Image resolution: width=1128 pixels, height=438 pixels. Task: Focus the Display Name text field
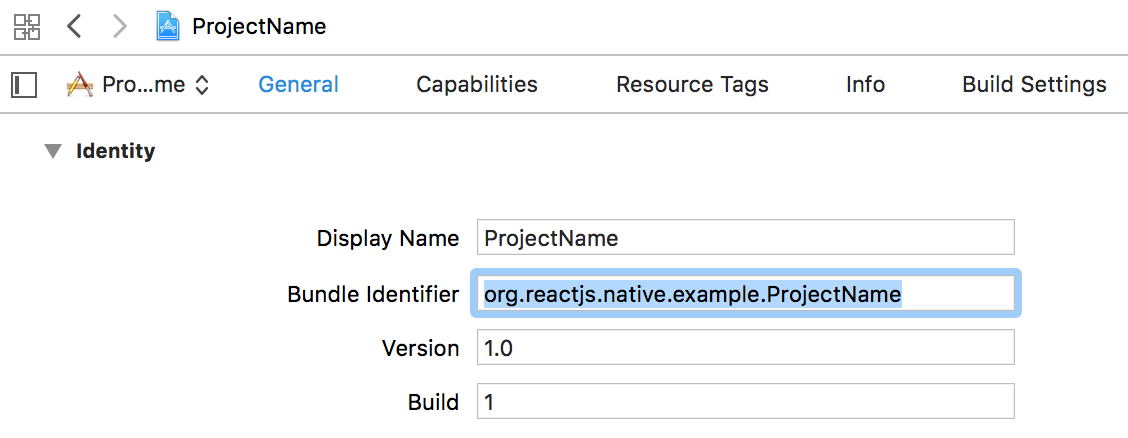coord(746,237)
